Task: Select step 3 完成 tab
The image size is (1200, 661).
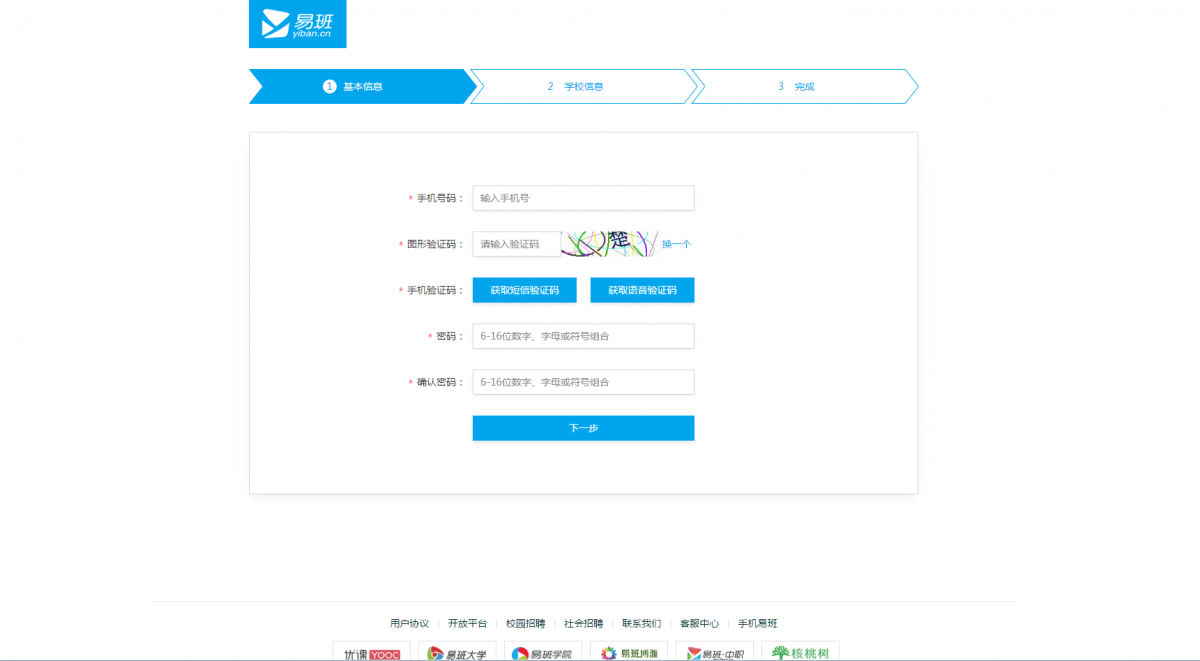Action: [800, 87]
